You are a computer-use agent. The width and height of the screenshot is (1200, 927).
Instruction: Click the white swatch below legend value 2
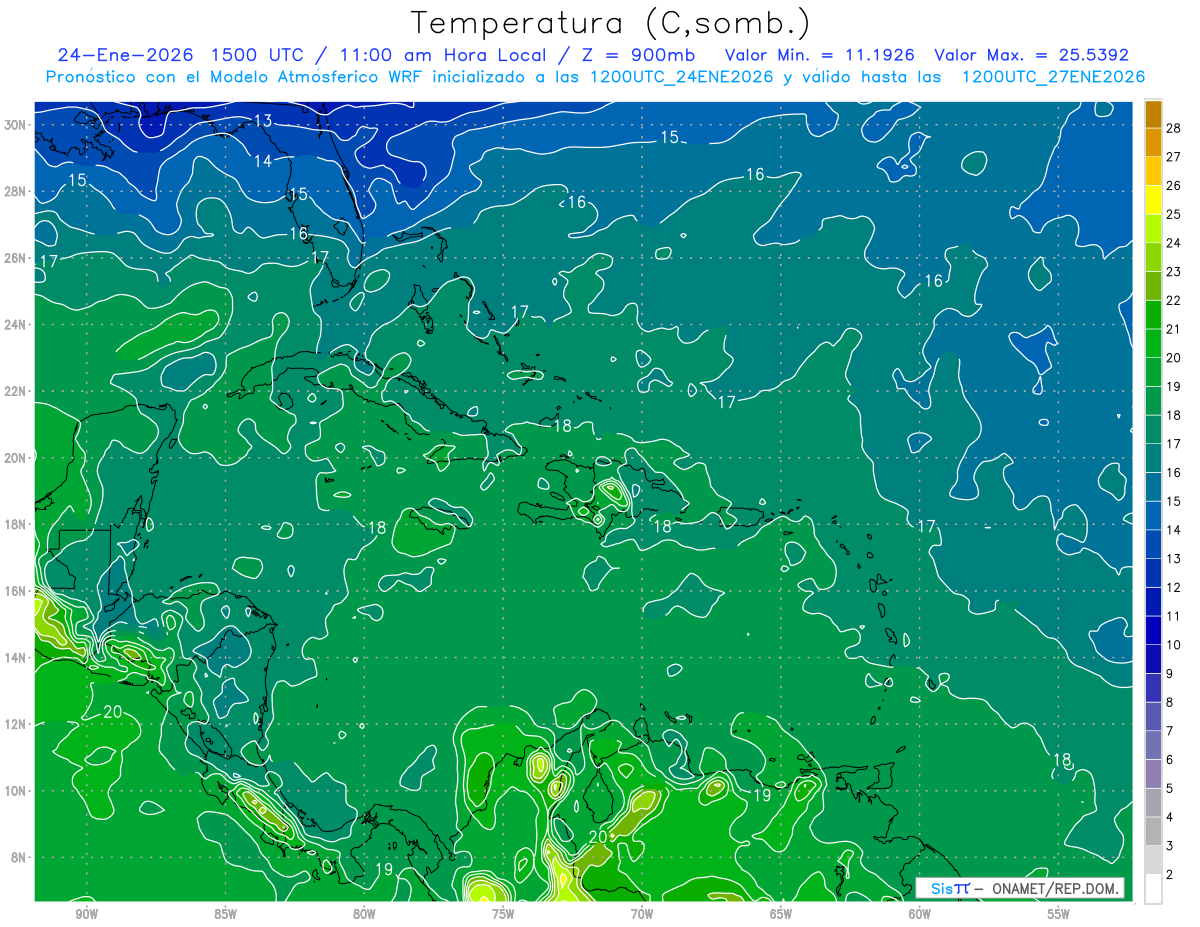tap(1153, 888)
